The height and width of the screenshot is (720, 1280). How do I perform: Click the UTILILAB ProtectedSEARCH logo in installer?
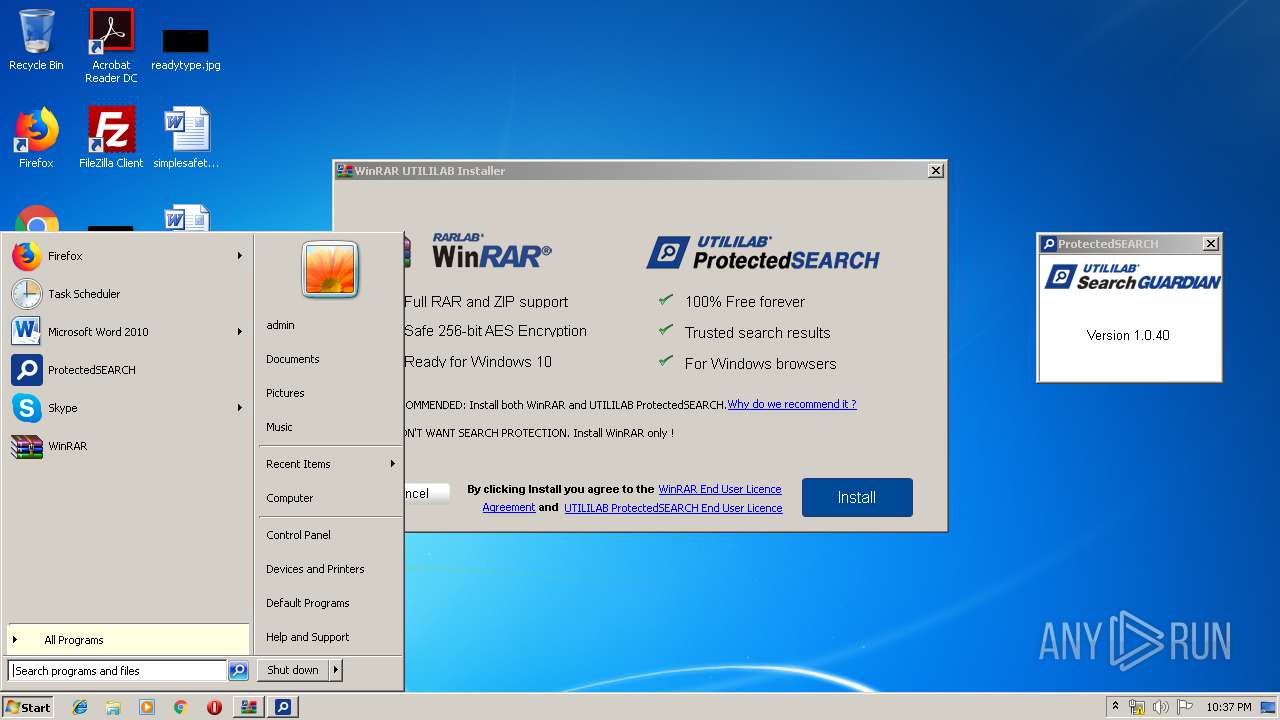[763, 253]
